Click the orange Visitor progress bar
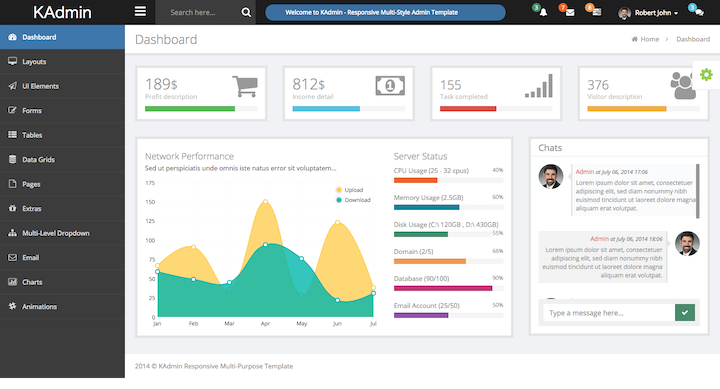 pyautogui.click(x=627, y=109)
